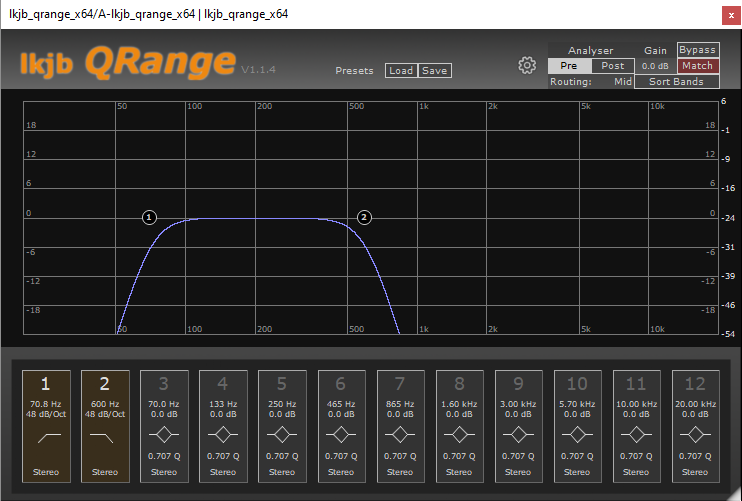Close the plugin window
Screen dimensions: 742x501
(731, 16)
